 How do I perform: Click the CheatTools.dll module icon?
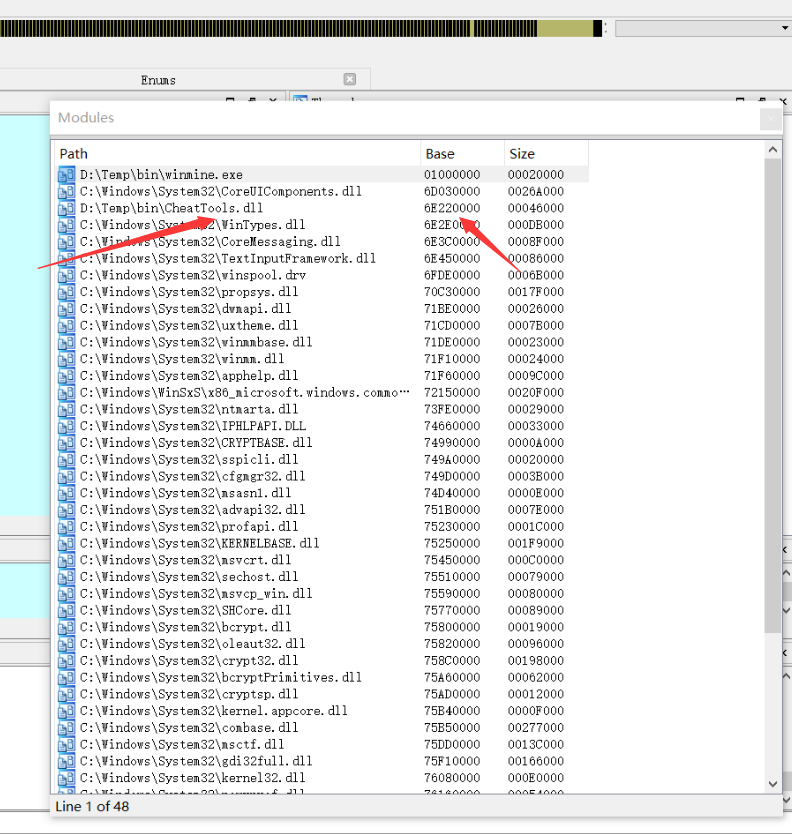click(x=67, y=208)
